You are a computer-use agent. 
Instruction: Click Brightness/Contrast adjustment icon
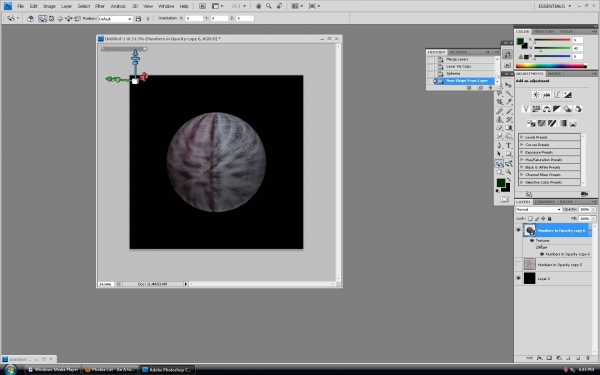coord(536,95)
